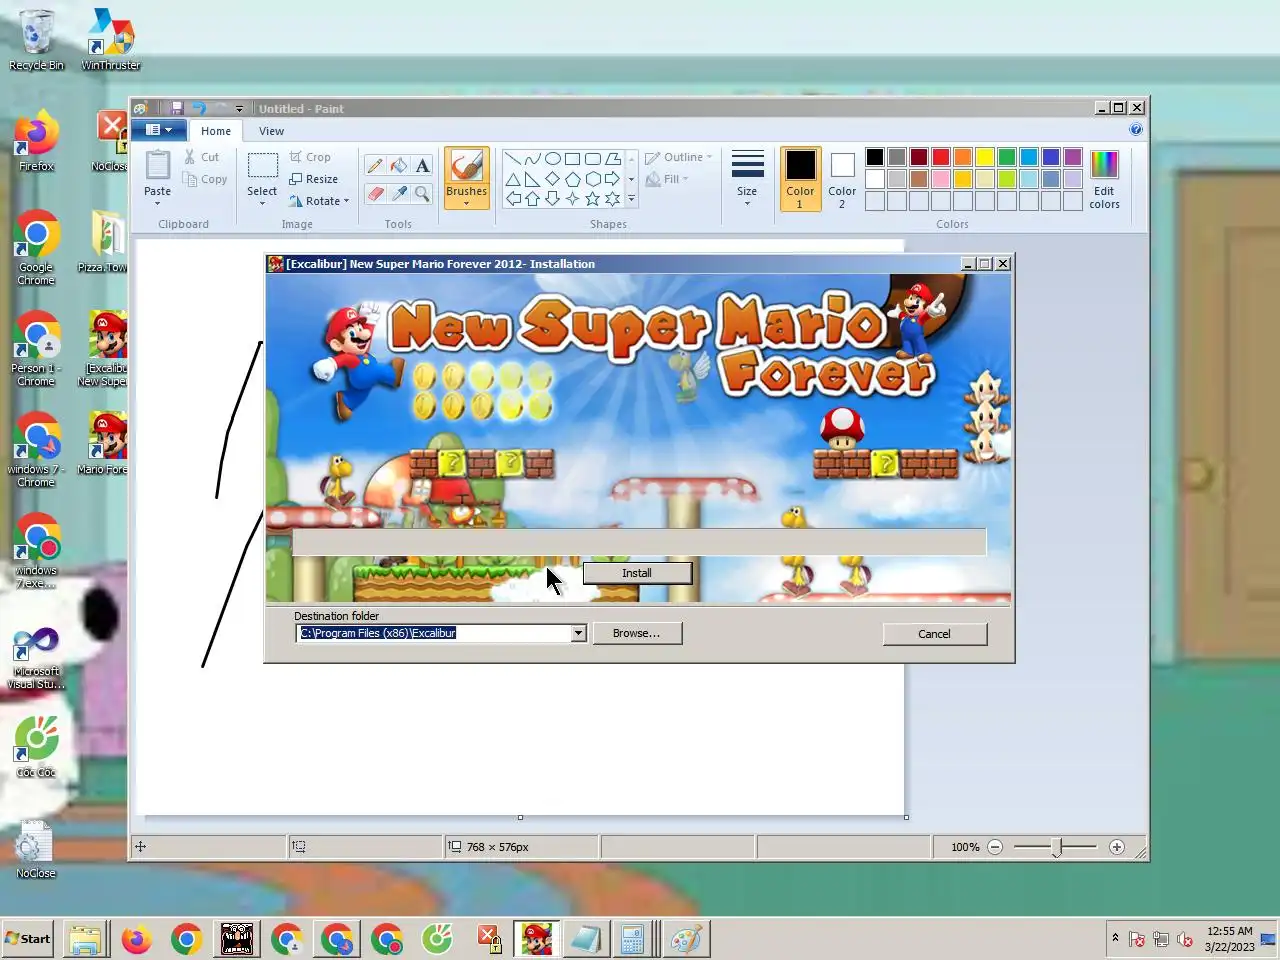Open the Destination folder combo box arrow

578,633
